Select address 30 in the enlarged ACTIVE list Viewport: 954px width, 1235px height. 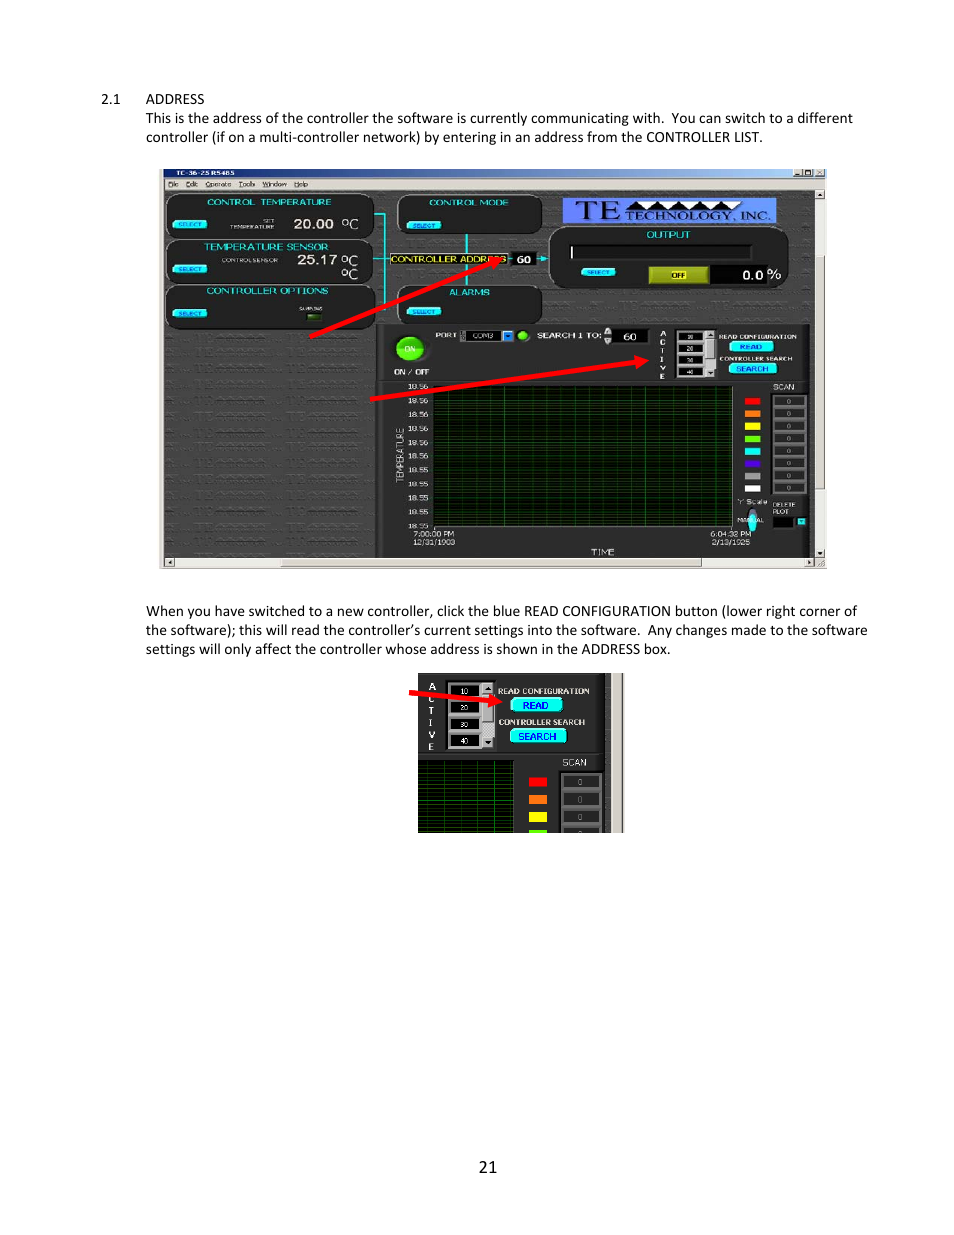click(464, 724)
